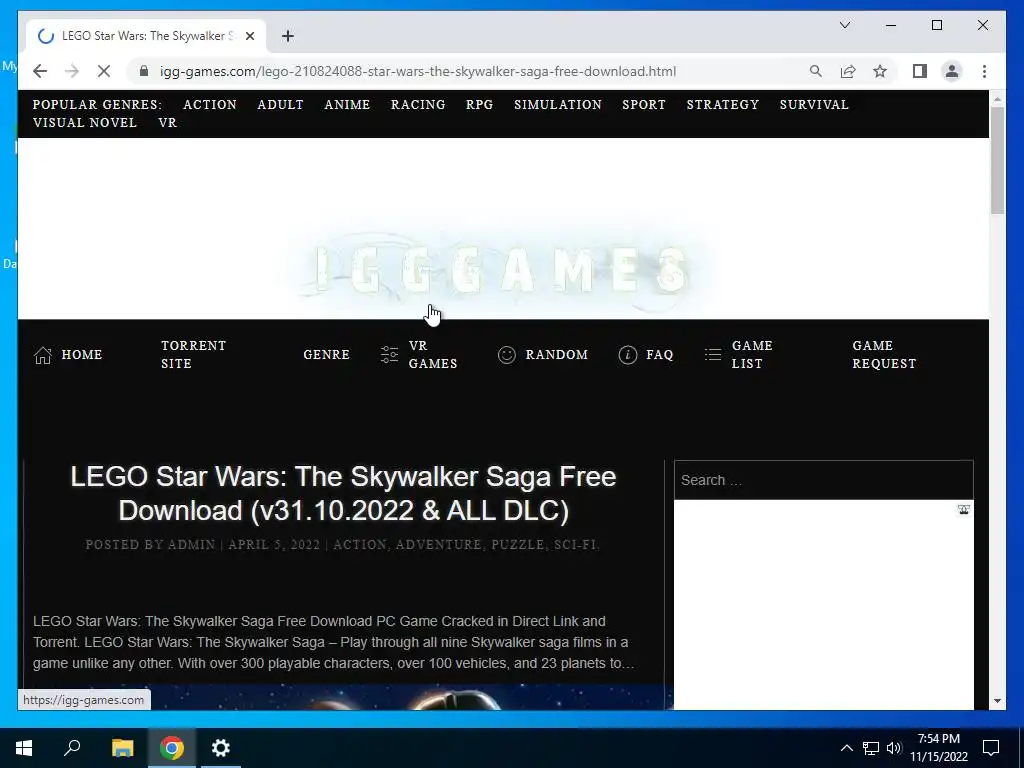Image resolution: width=1024 pixels, height=768 pixels.
Task: Bookmark this page with the star icon
Action: (x=880, y=71)
